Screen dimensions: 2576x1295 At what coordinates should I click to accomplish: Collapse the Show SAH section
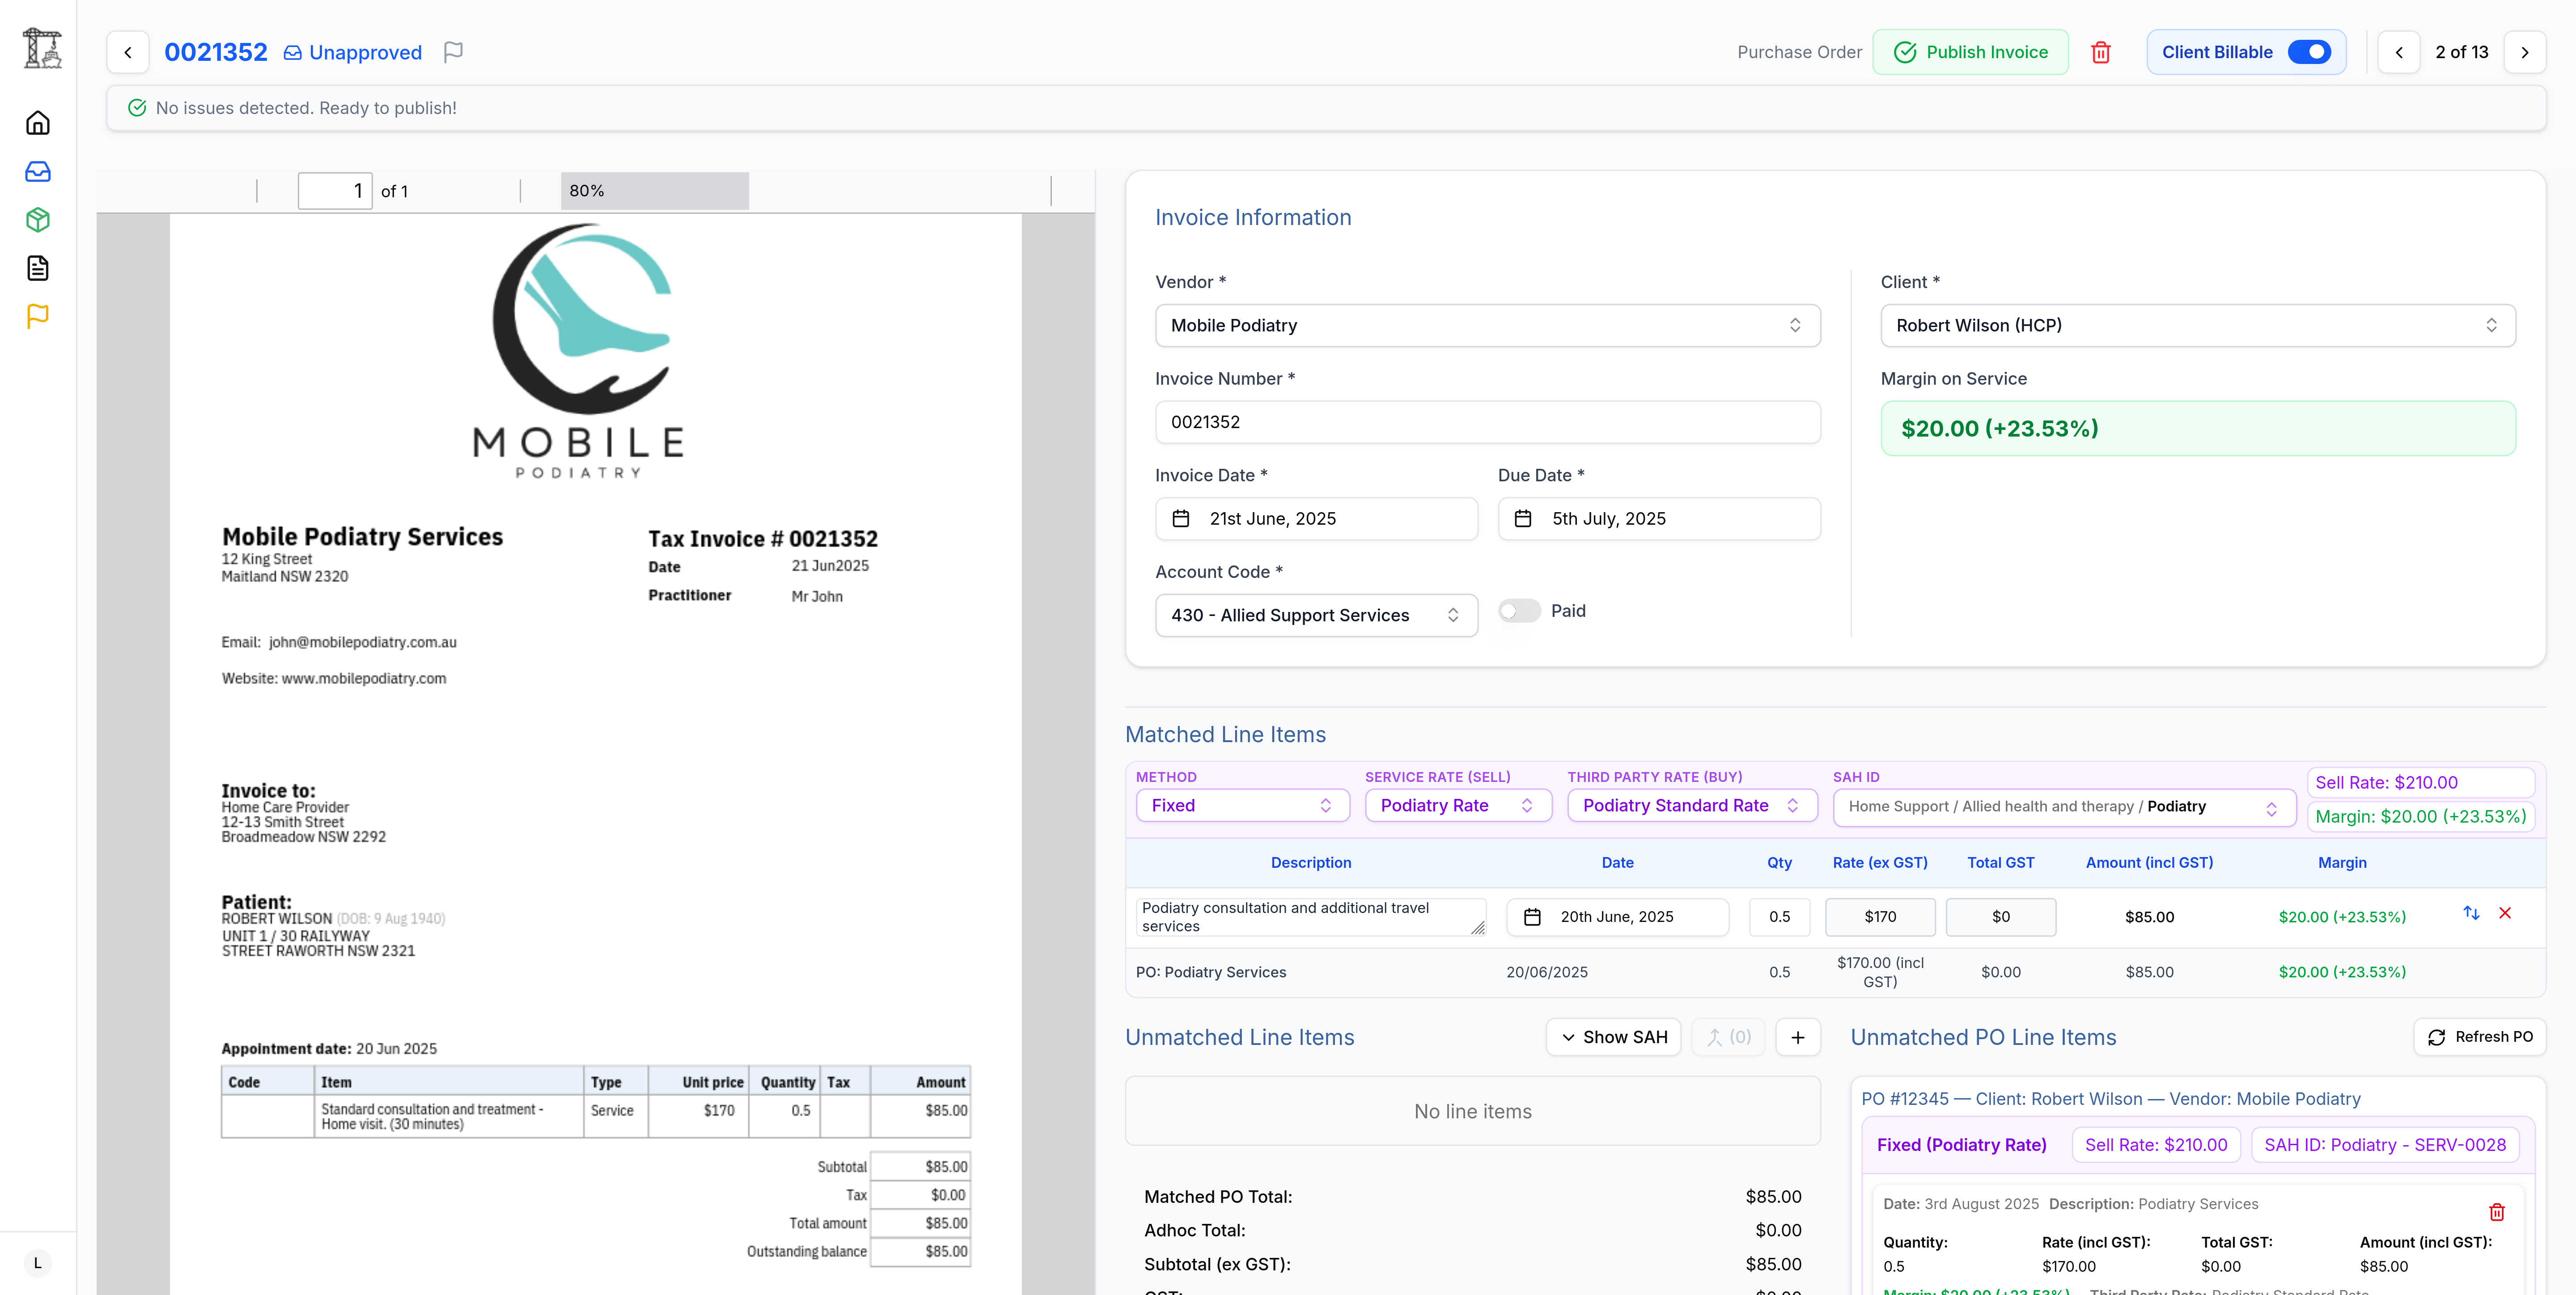click(1613, 1037)
